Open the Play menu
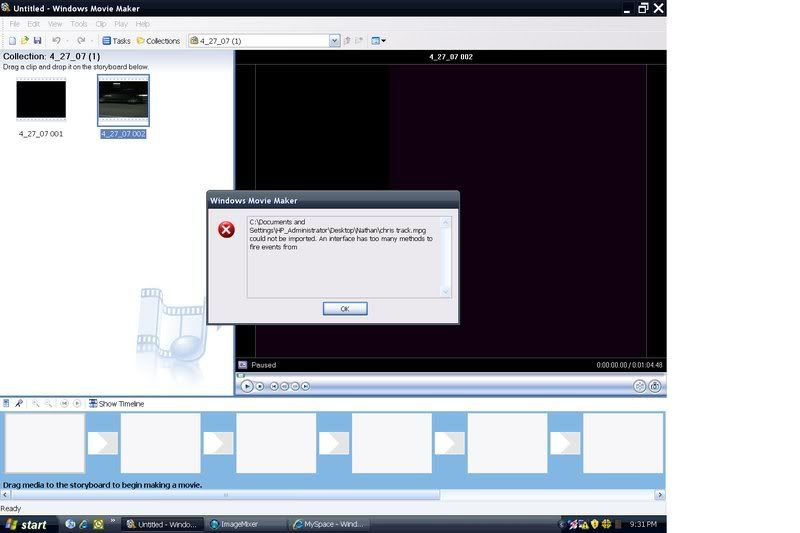 [121, 24]
